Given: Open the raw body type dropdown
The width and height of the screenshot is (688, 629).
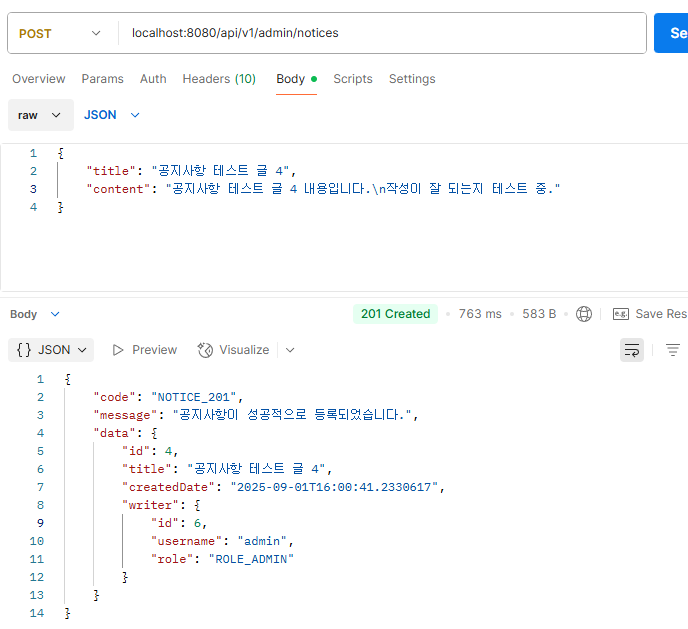Looking at the screenshot, I should click(41, 115).
